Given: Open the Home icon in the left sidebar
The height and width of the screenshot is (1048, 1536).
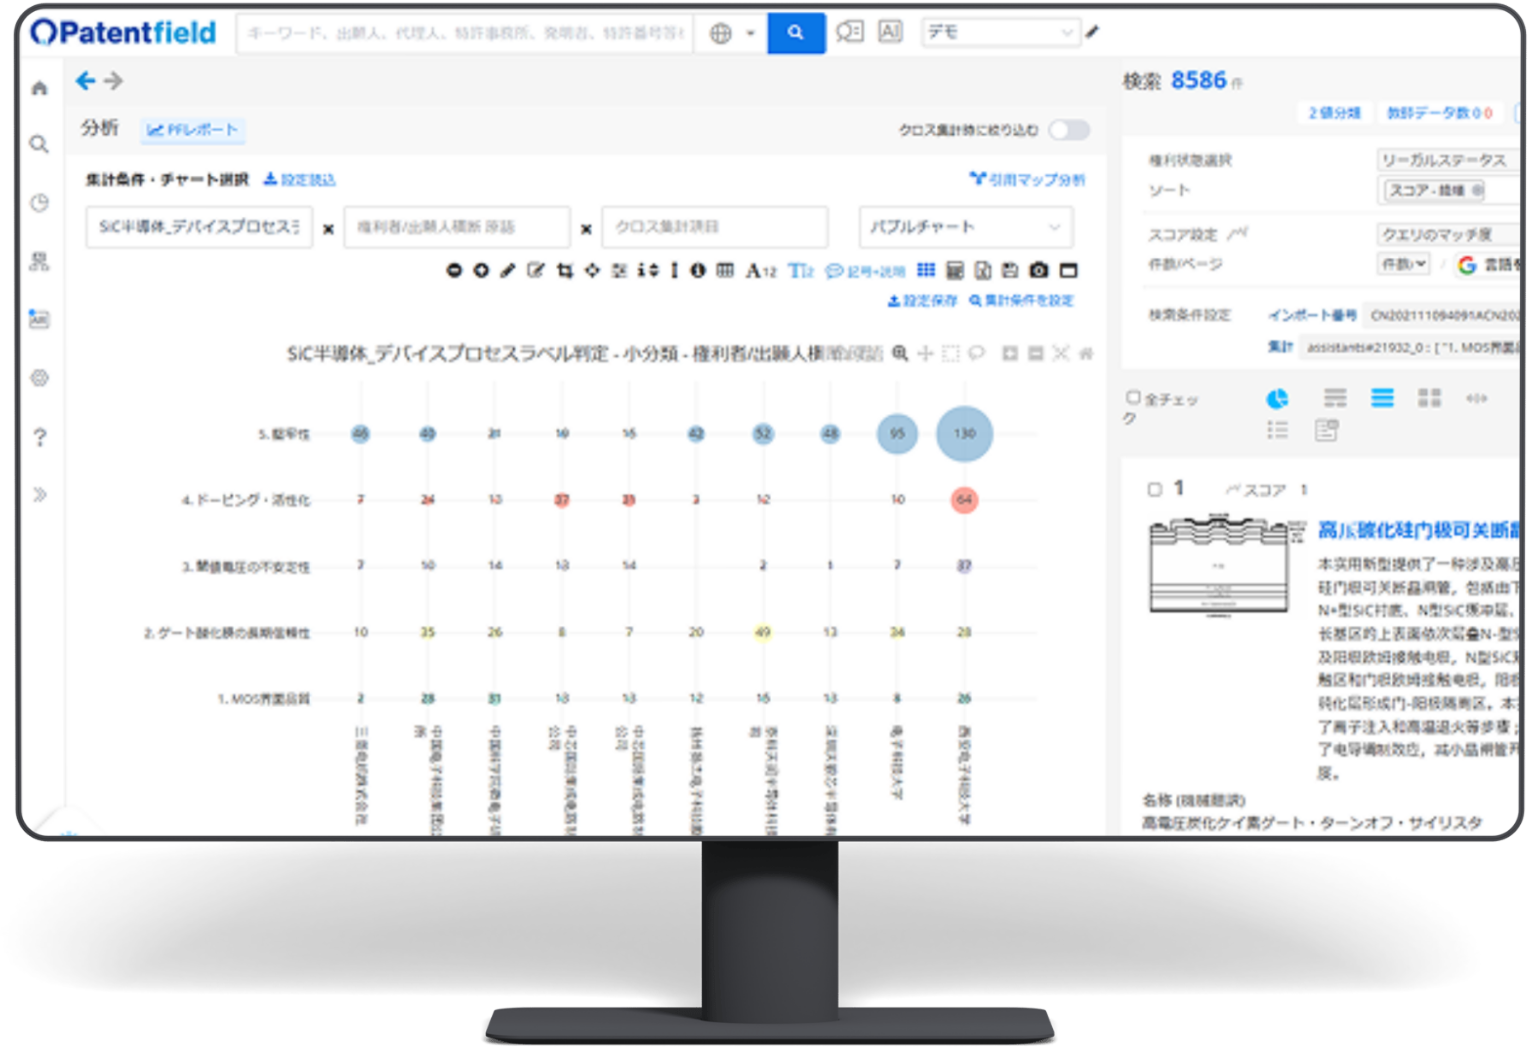Looking at the screenshot, I should (39, 88).
